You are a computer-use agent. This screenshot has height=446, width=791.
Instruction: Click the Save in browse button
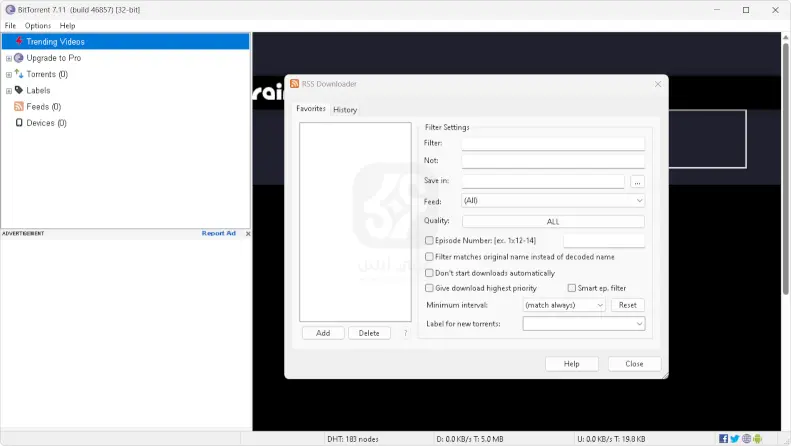[638, 182]
